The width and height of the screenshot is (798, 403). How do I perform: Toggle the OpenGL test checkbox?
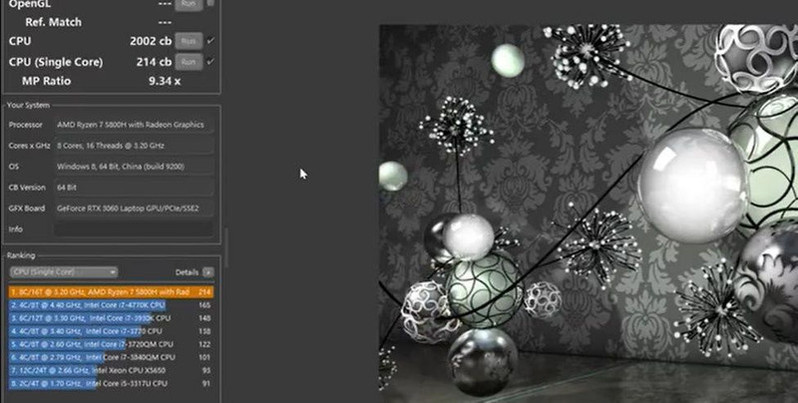point(210,4)
